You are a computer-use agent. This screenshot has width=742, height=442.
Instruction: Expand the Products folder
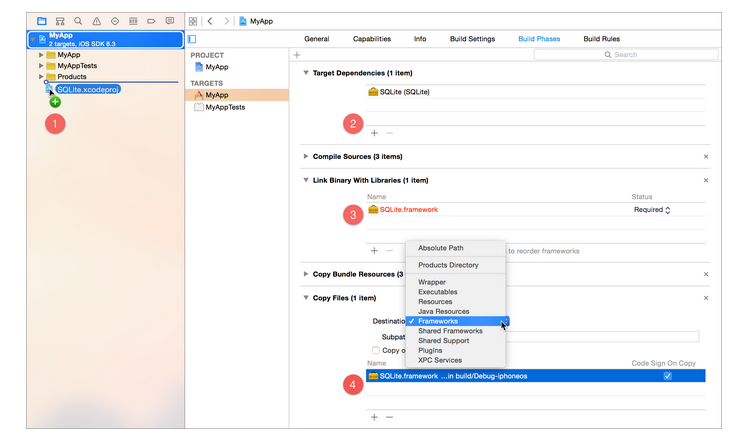pyautogui.click(x=41, y=76)
